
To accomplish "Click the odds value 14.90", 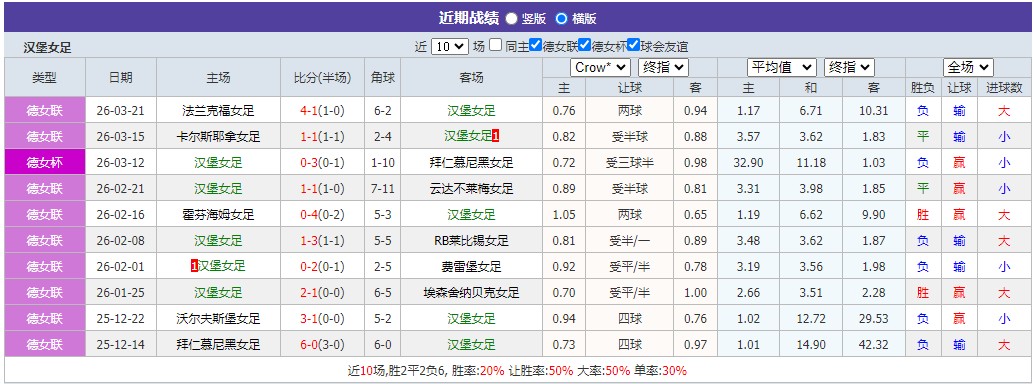I will tap(810, 344).
